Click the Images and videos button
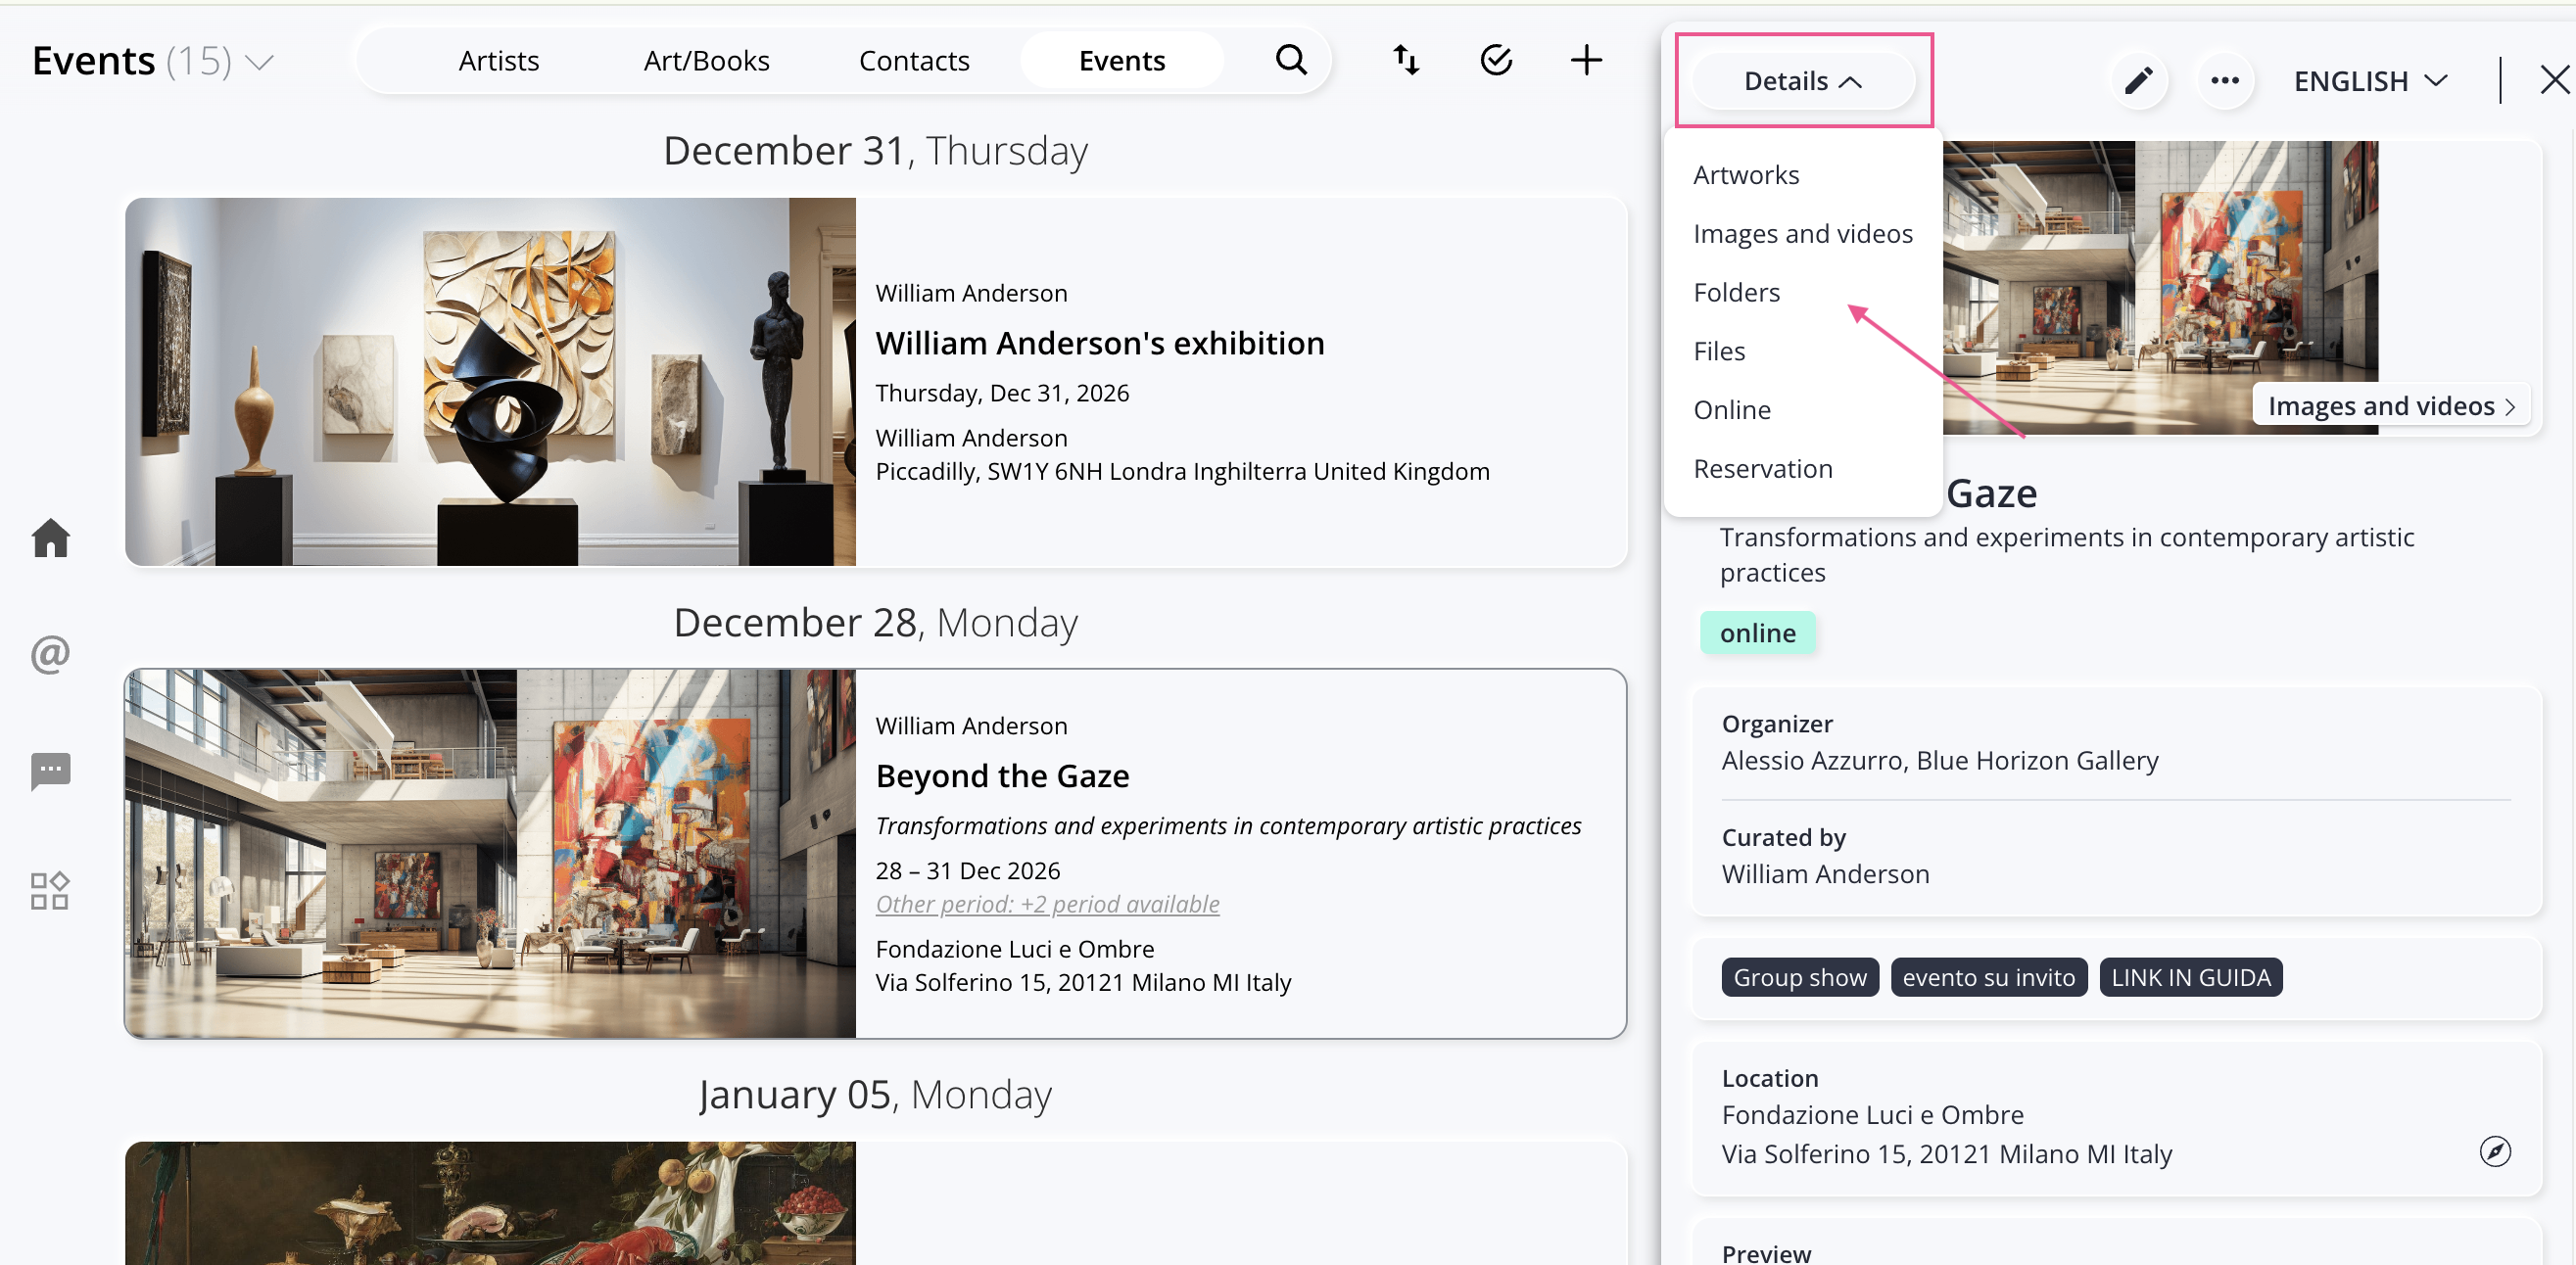Screen dimensions: 2576x1265 pos(2390,405)
